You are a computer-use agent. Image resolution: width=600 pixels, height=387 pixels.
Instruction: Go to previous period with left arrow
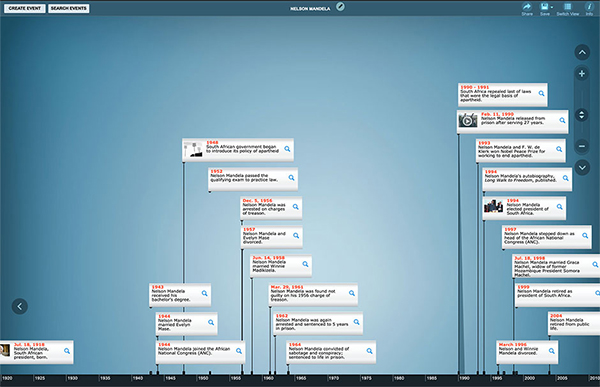click(x=20, y=306)
